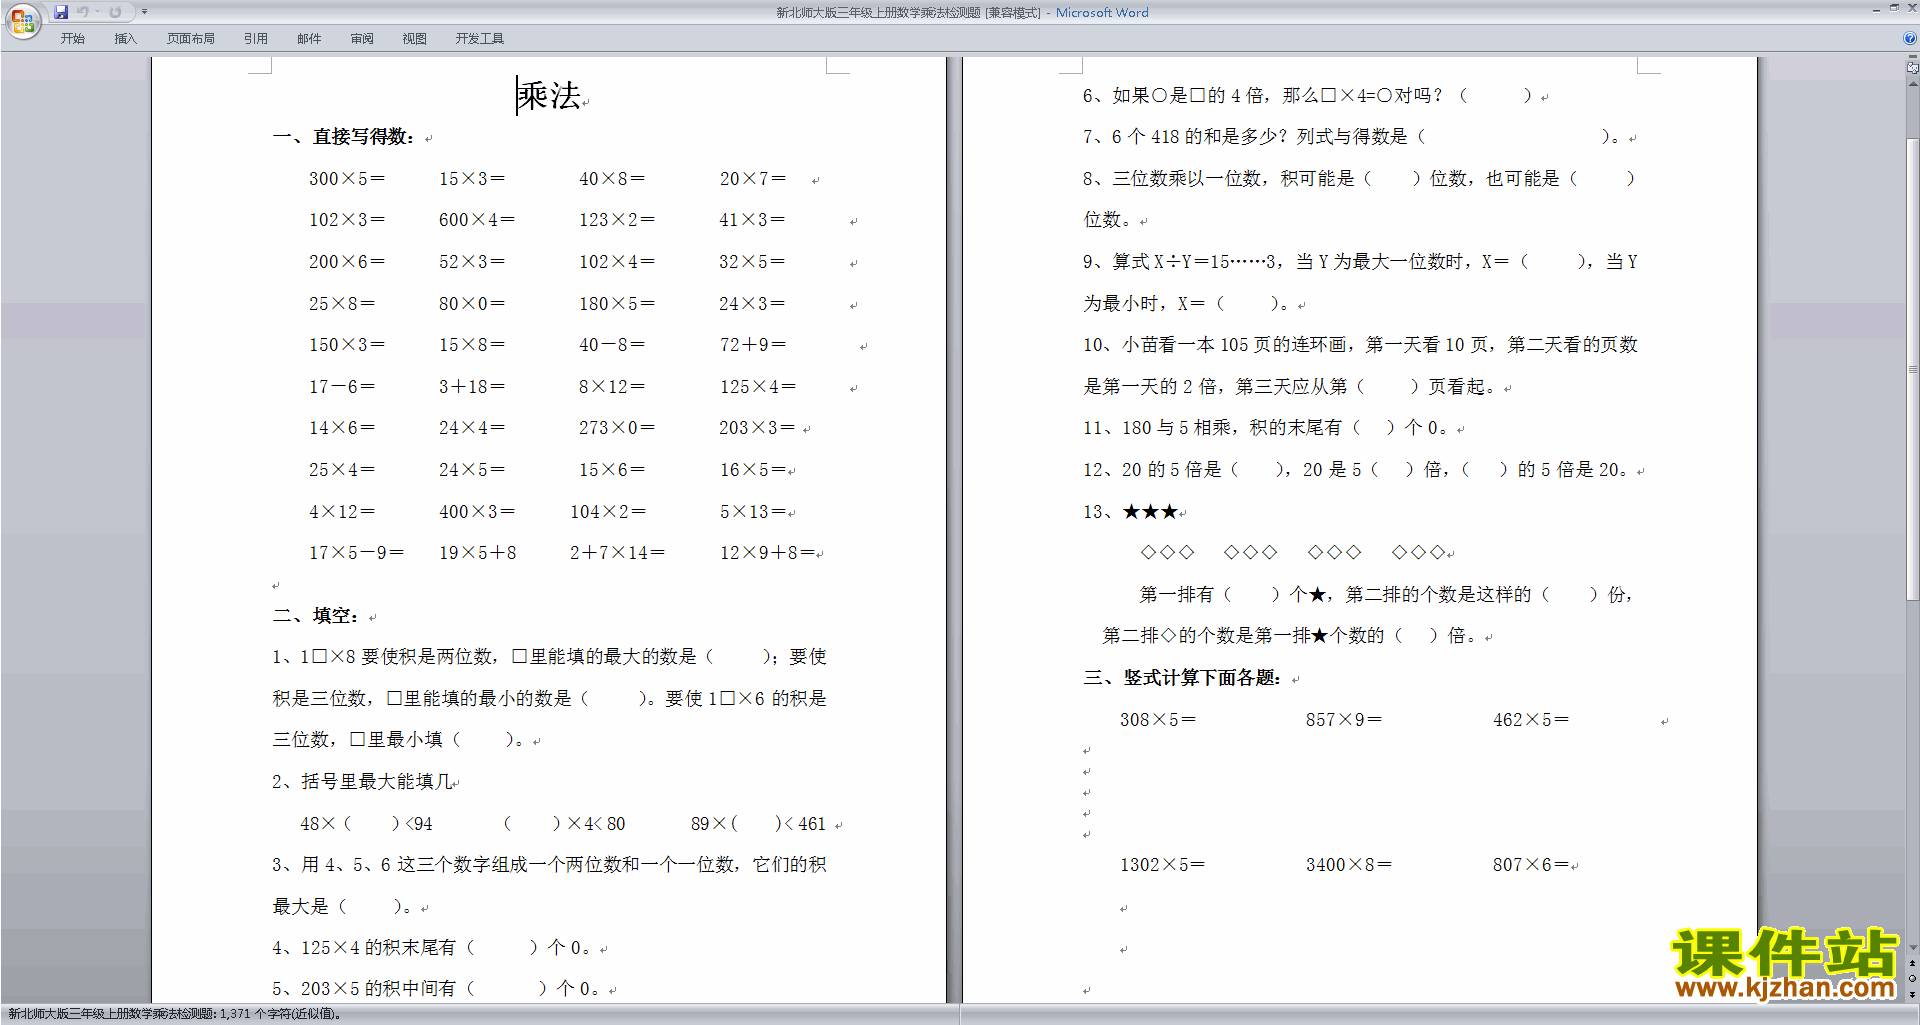Click the Previous Page double-arrow button
Image resolution: width=1920 pixels, height=1025 pixels.
[x=1913, y=964]
